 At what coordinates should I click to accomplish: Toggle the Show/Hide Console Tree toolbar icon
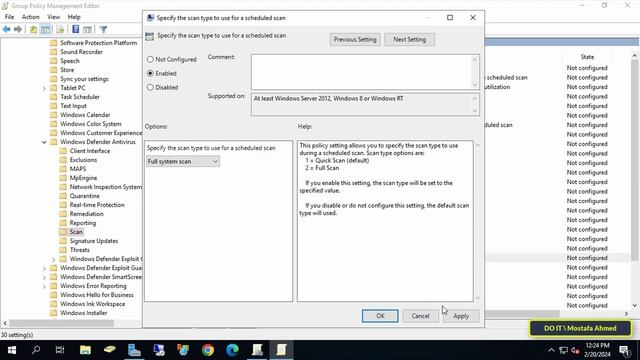(x=46, y=29)
